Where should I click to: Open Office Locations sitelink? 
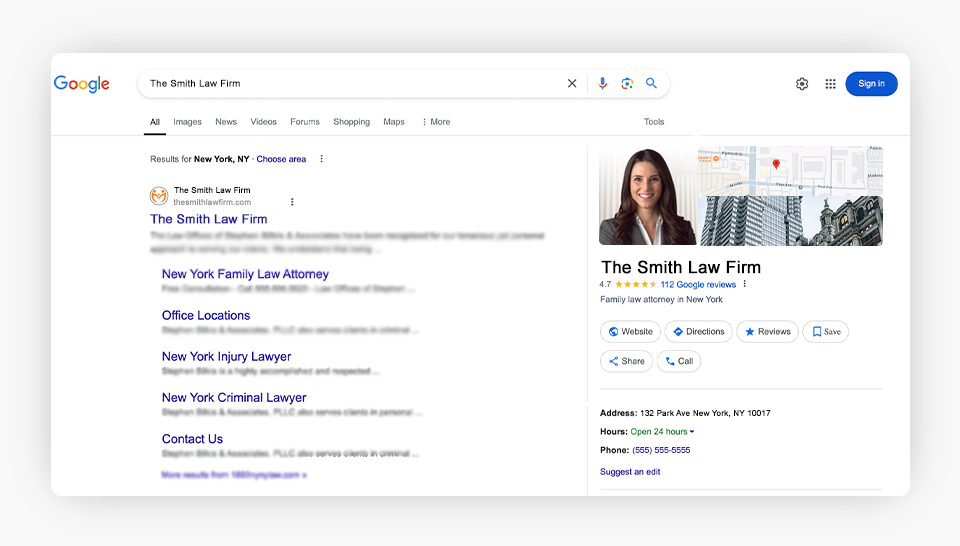[x=206, y=315]
